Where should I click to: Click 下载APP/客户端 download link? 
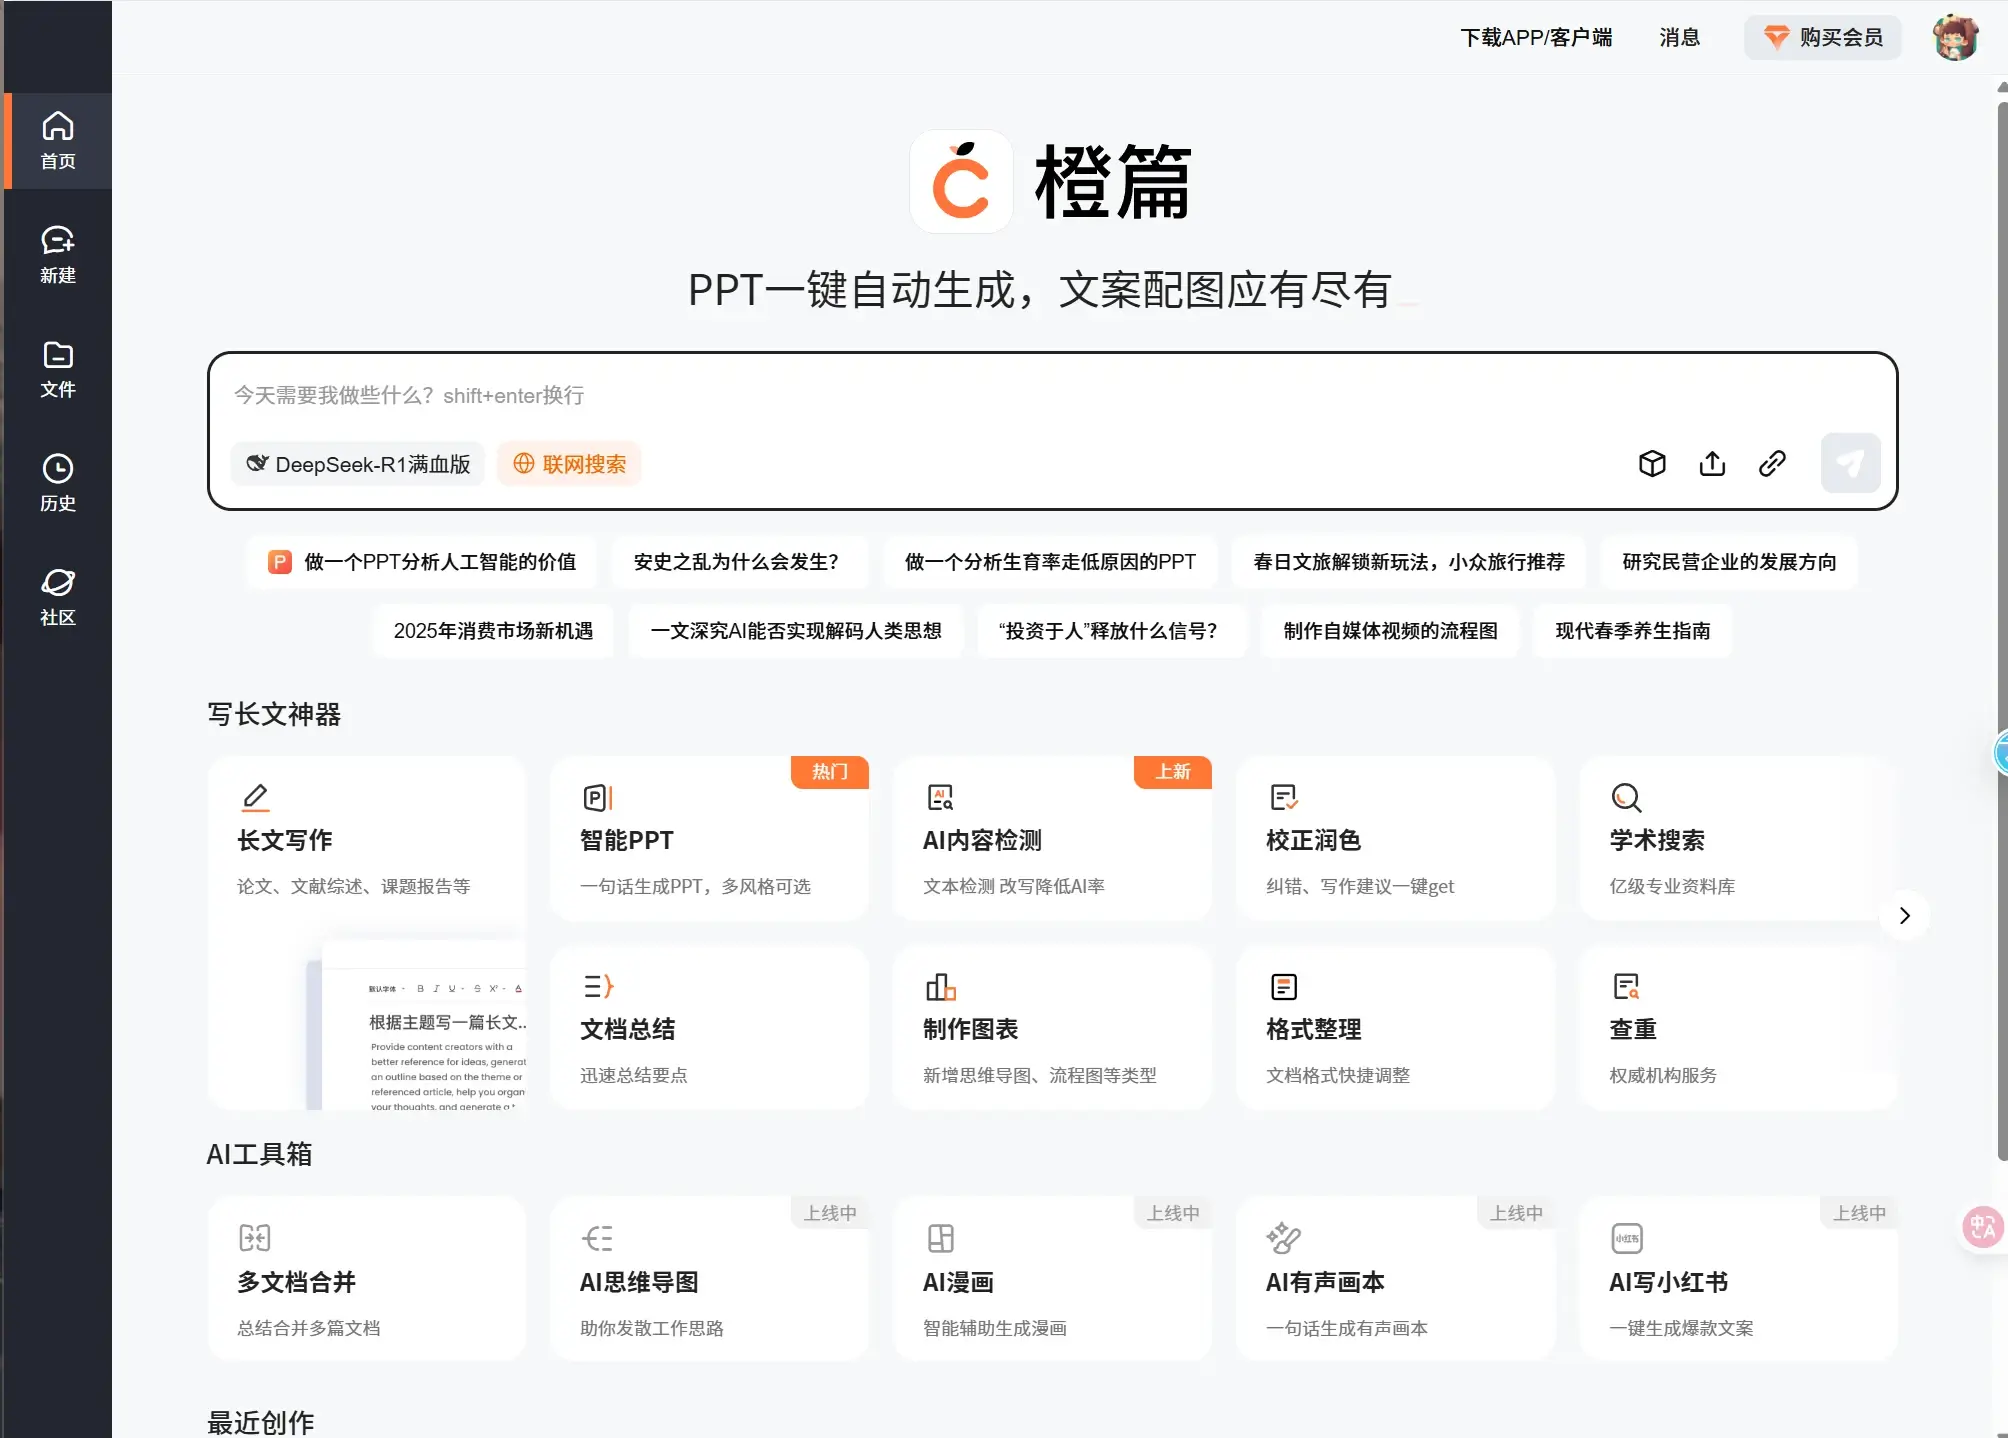click(x=1537, y=37)
